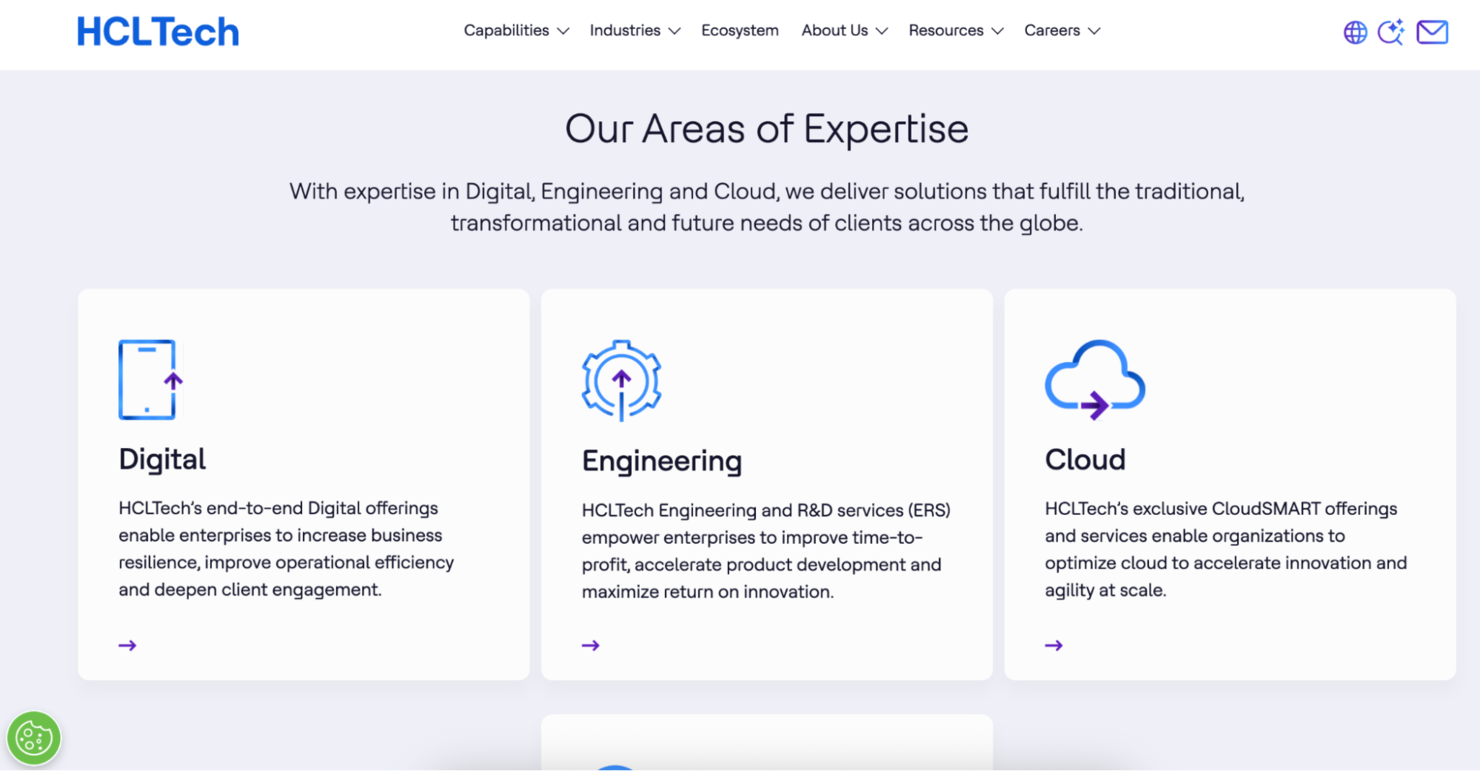Image resolution: width=1480 pixels, height=771 pixels.
Task: Open the Capabilities menu
Action: click(506, 30)
